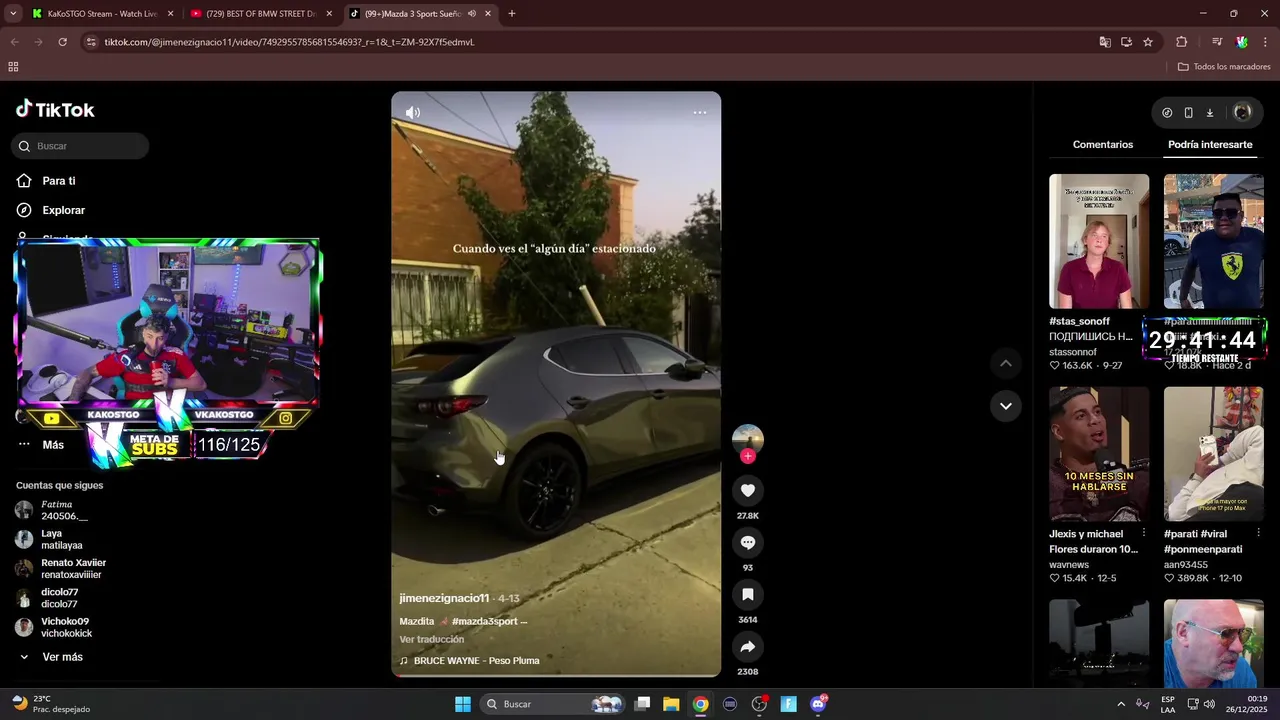This screenshot has width=1280, height=720.
Task: Open Chrome extensions puzzle icon
Action: (1181, 42)
